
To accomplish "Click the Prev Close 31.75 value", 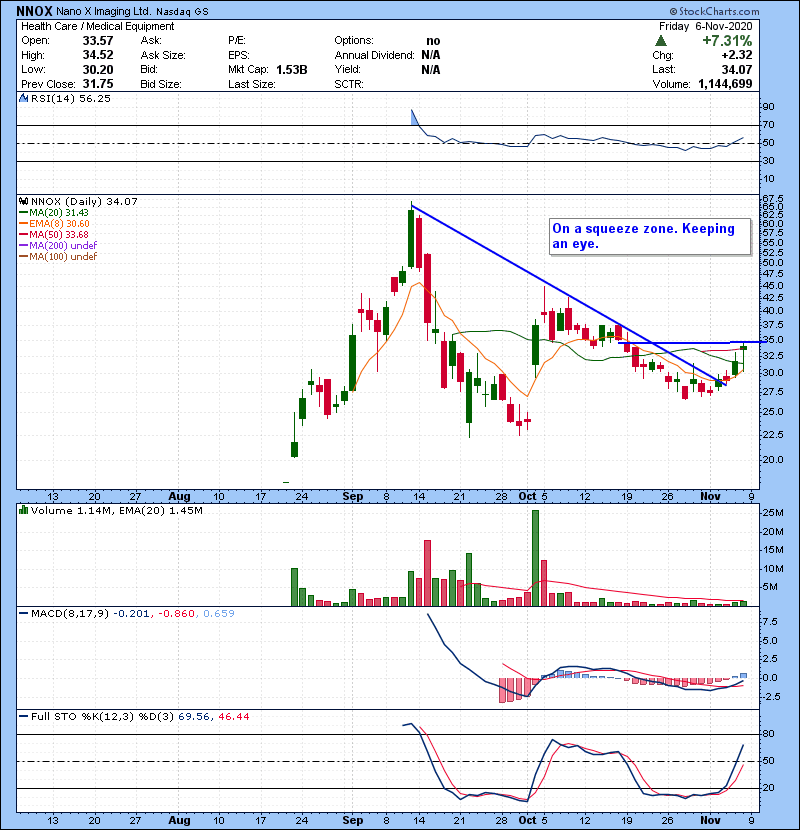I will click(98, 84).
